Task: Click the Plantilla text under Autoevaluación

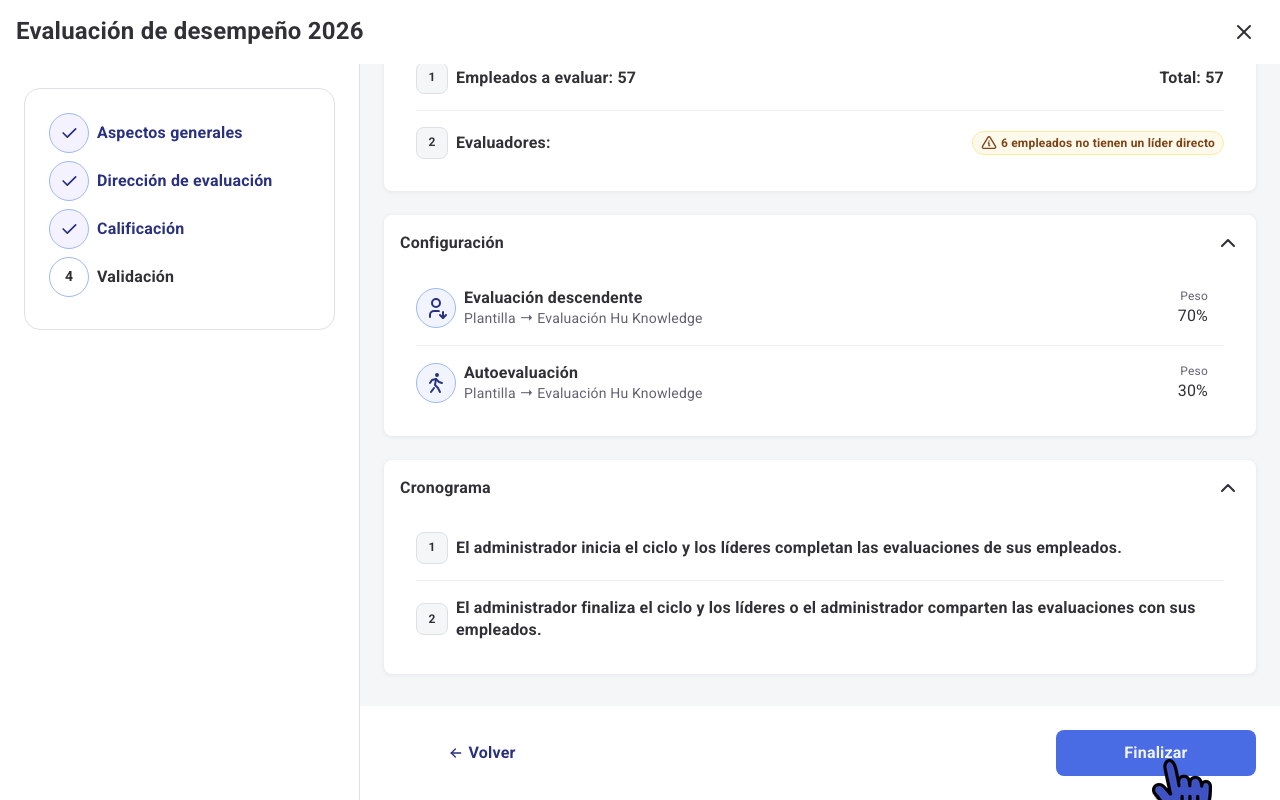Action: 583,394
